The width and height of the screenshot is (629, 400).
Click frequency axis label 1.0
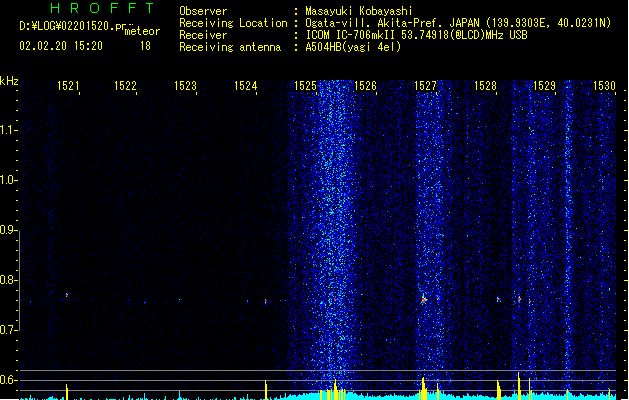point(8,180)
